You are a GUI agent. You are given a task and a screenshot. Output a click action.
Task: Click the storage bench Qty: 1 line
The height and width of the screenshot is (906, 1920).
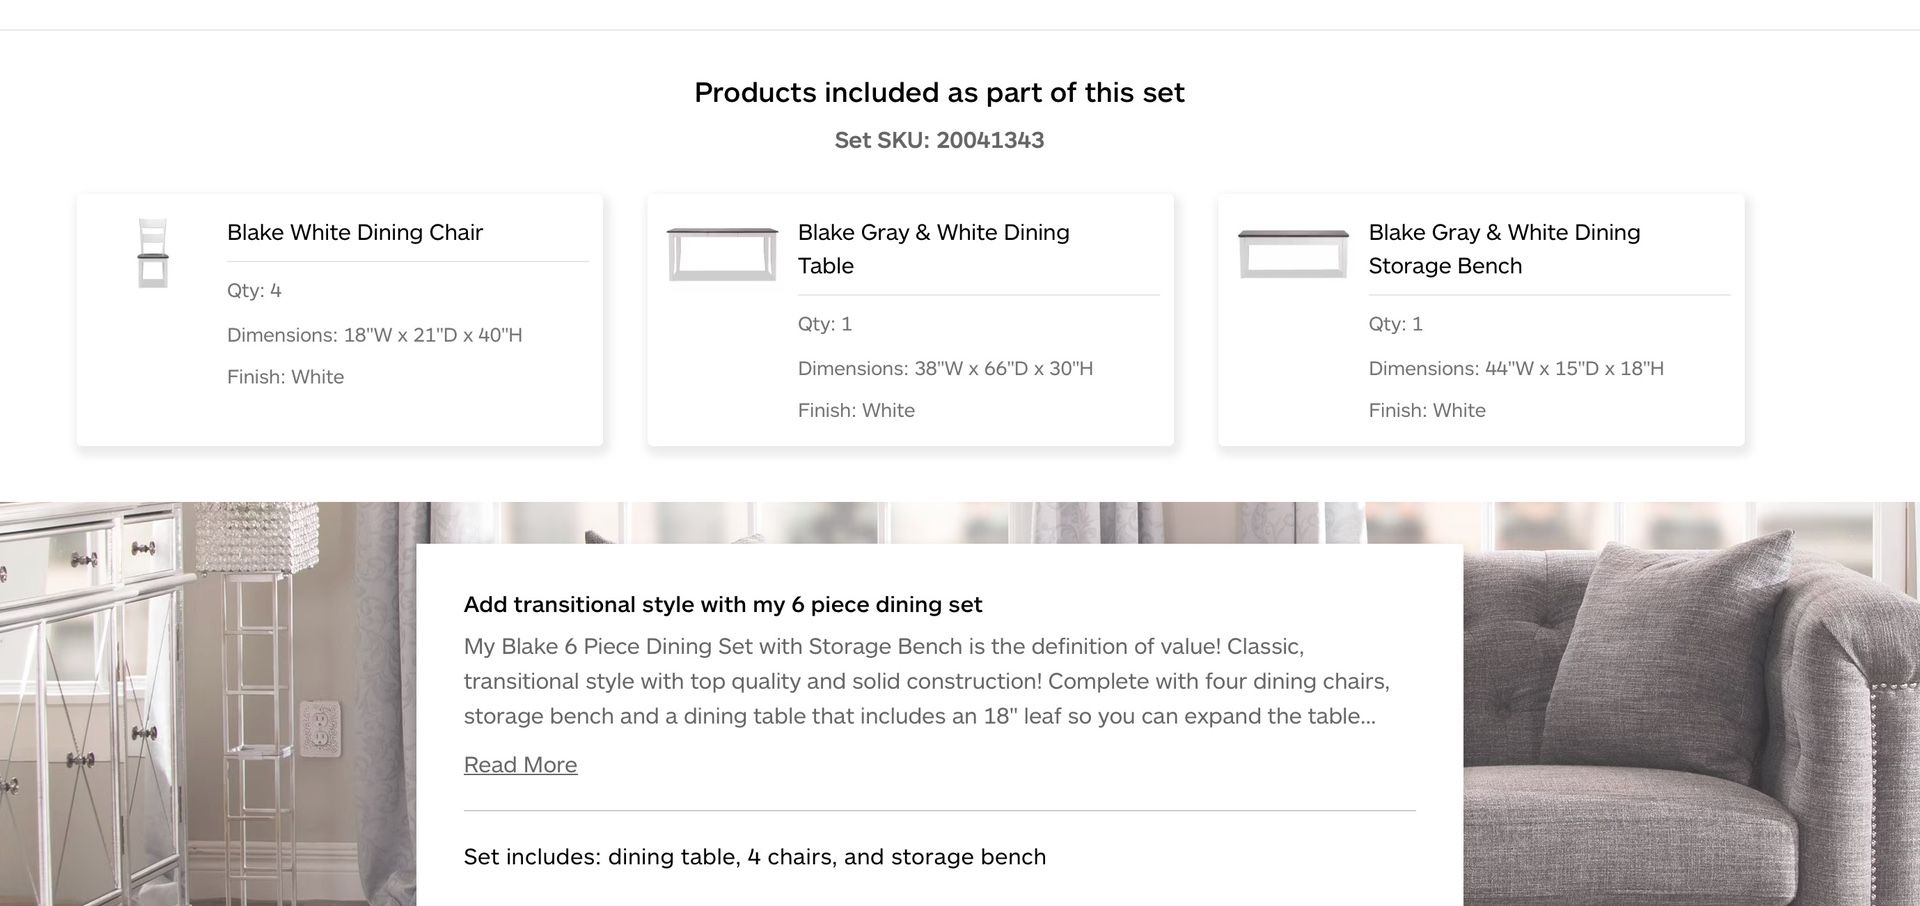pyautogui.click(x=1396, y=324)
